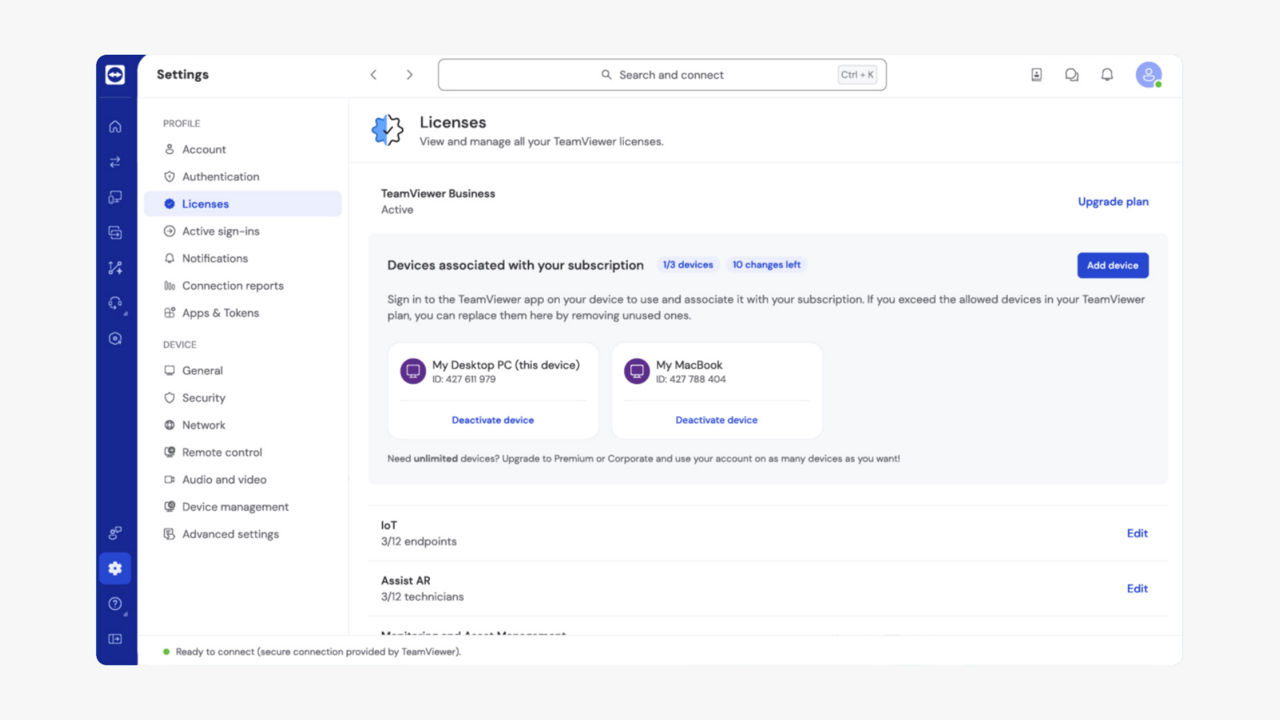Click the Workflows branch icon in the rail
The width and height of the screenshot is (1280, 720).
tap(115, 267)
